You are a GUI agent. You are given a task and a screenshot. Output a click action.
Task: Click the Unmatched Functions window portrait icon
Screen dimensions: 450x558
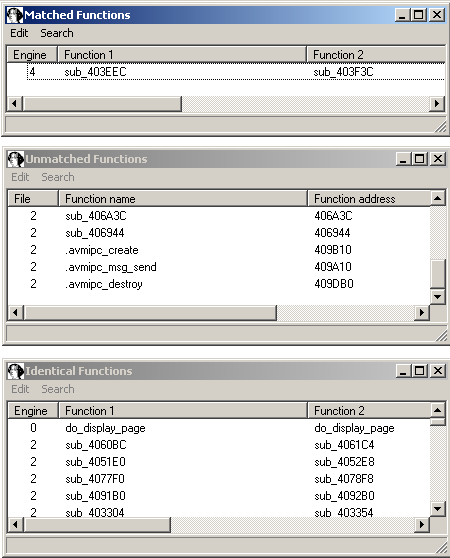tap(16, 159)
